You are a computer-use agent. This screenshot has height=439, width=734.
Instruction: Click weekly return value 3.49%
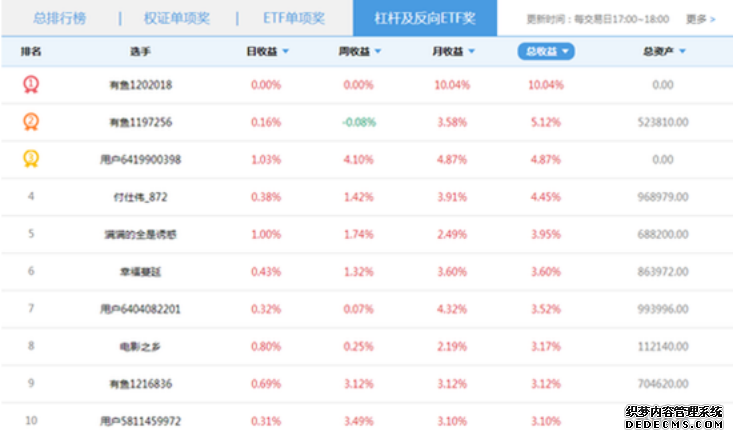[x=359, y=421]
